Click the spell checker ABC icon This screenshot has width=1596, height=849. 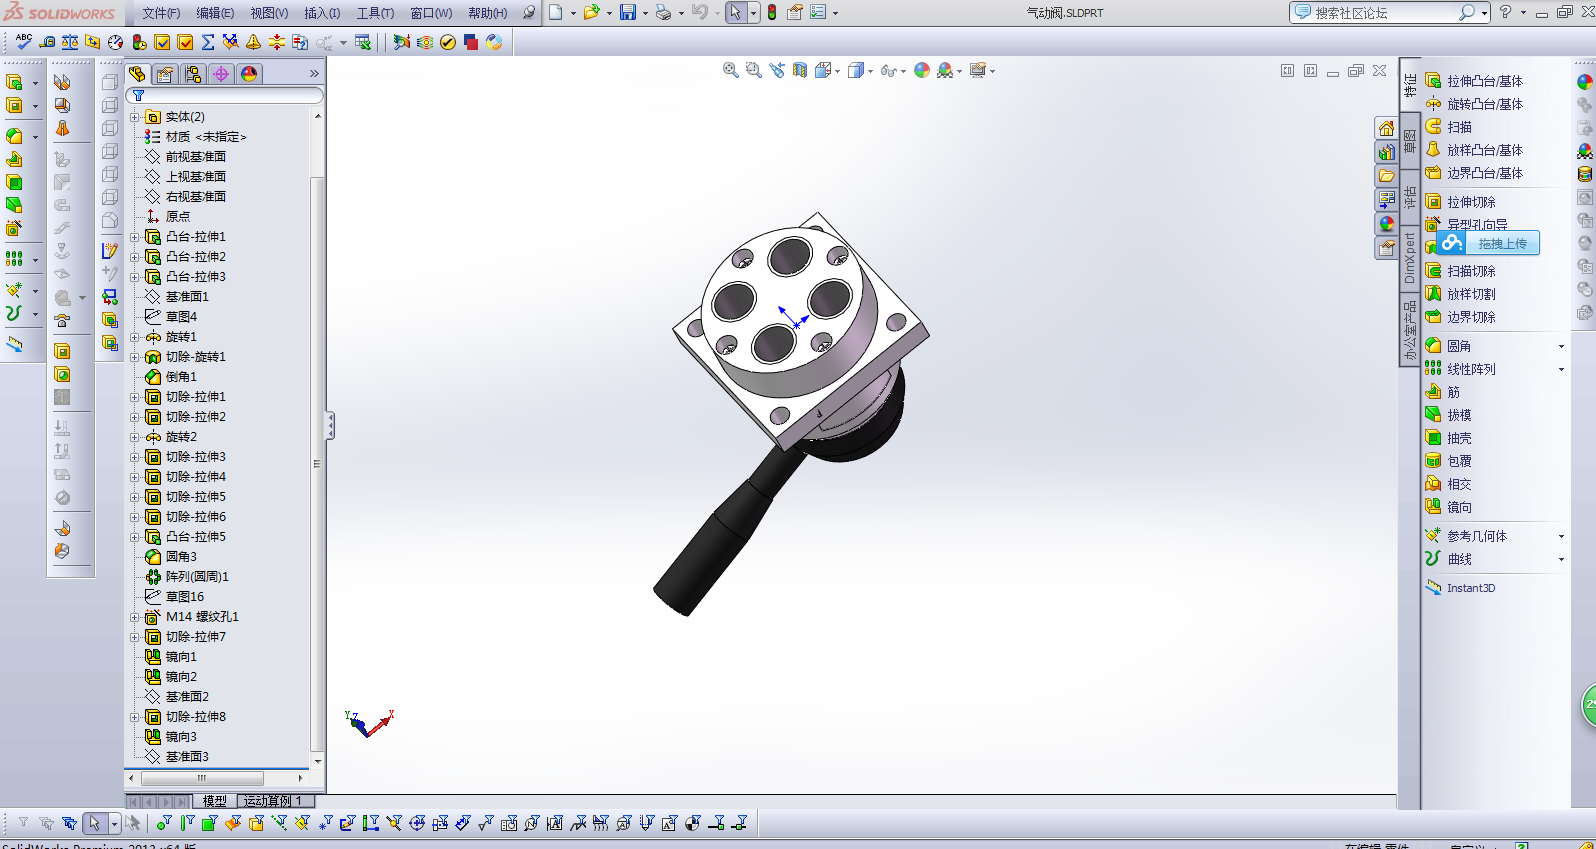coord(23,42)
